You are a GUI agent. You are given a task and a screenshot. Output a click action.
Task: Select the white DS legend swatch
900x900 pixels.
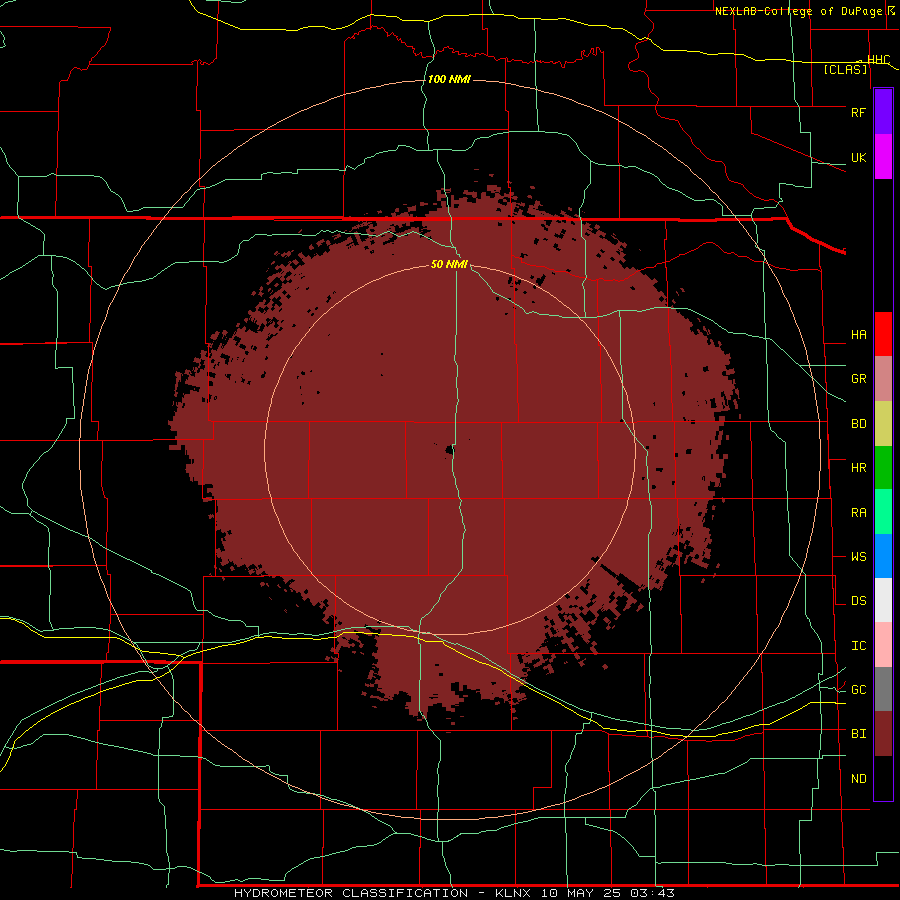[883, 600]
